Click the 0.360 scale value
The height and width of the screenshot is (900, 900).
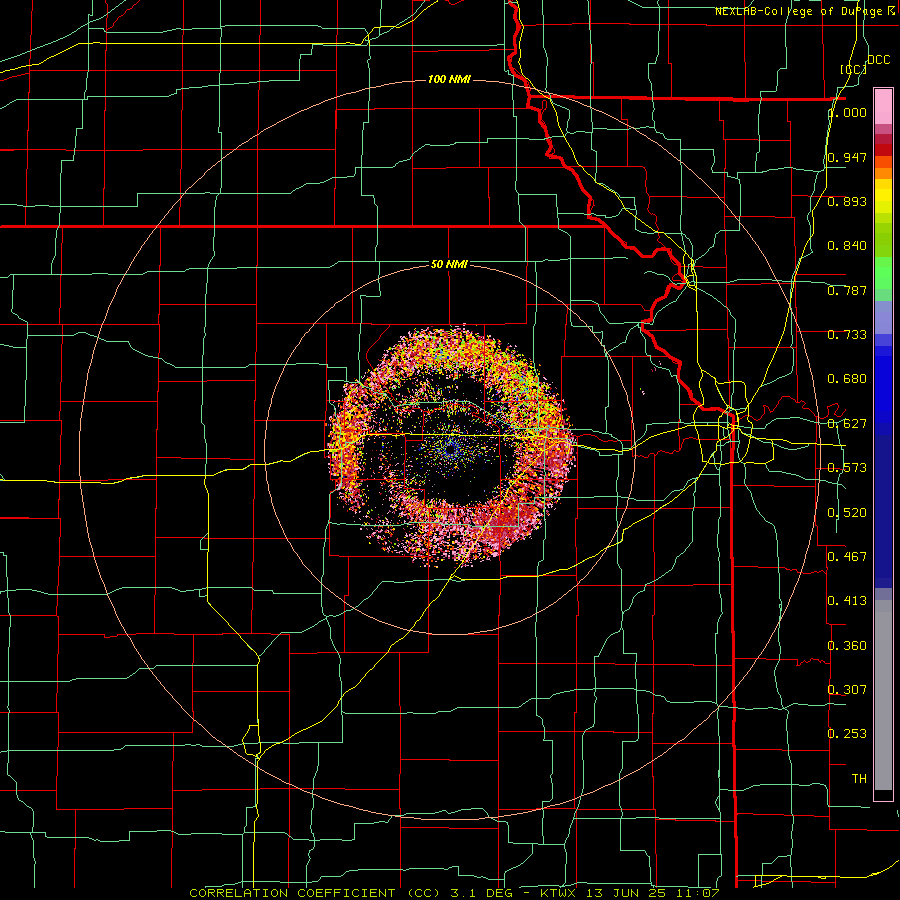pyautogui.click(x=847, y=646)
